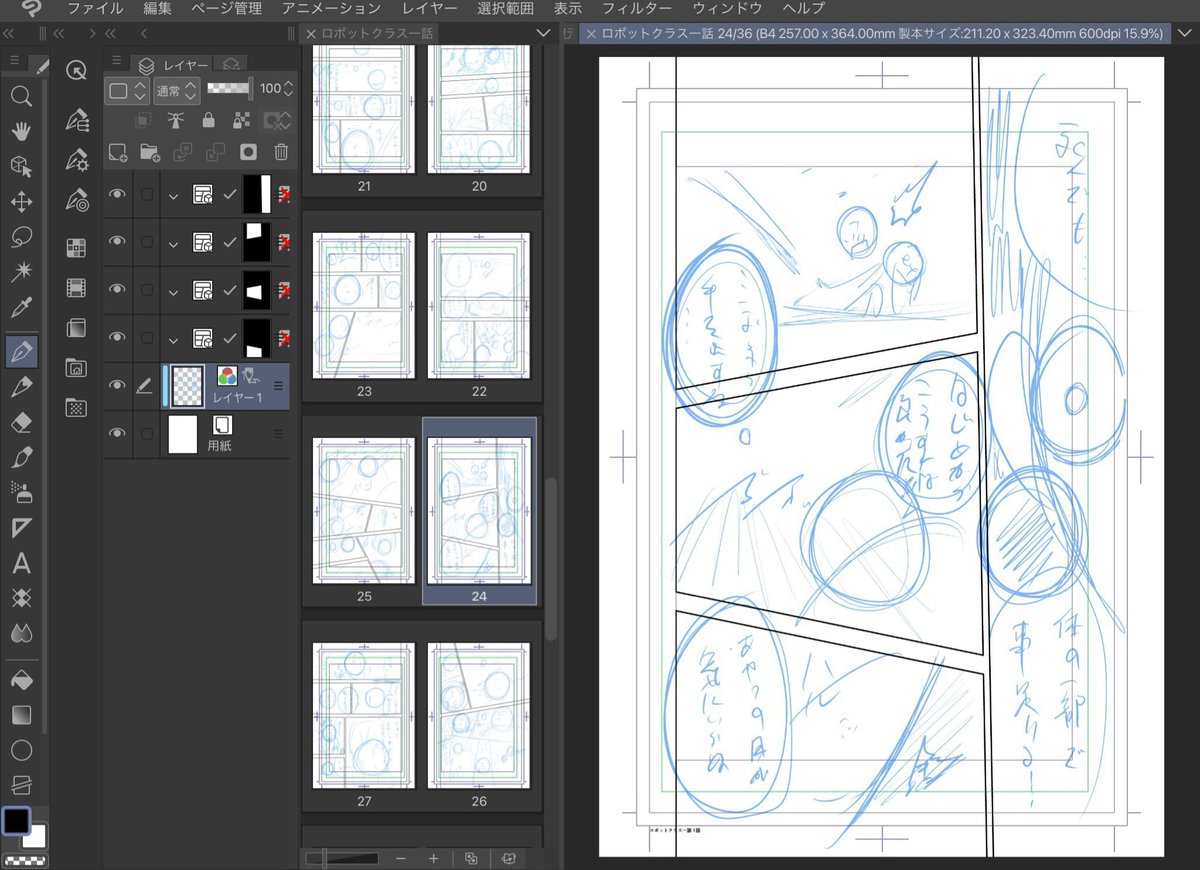1200x870 pixels.
Task: Toggle reference layer lighthouse icon
Action: [175, 120]
